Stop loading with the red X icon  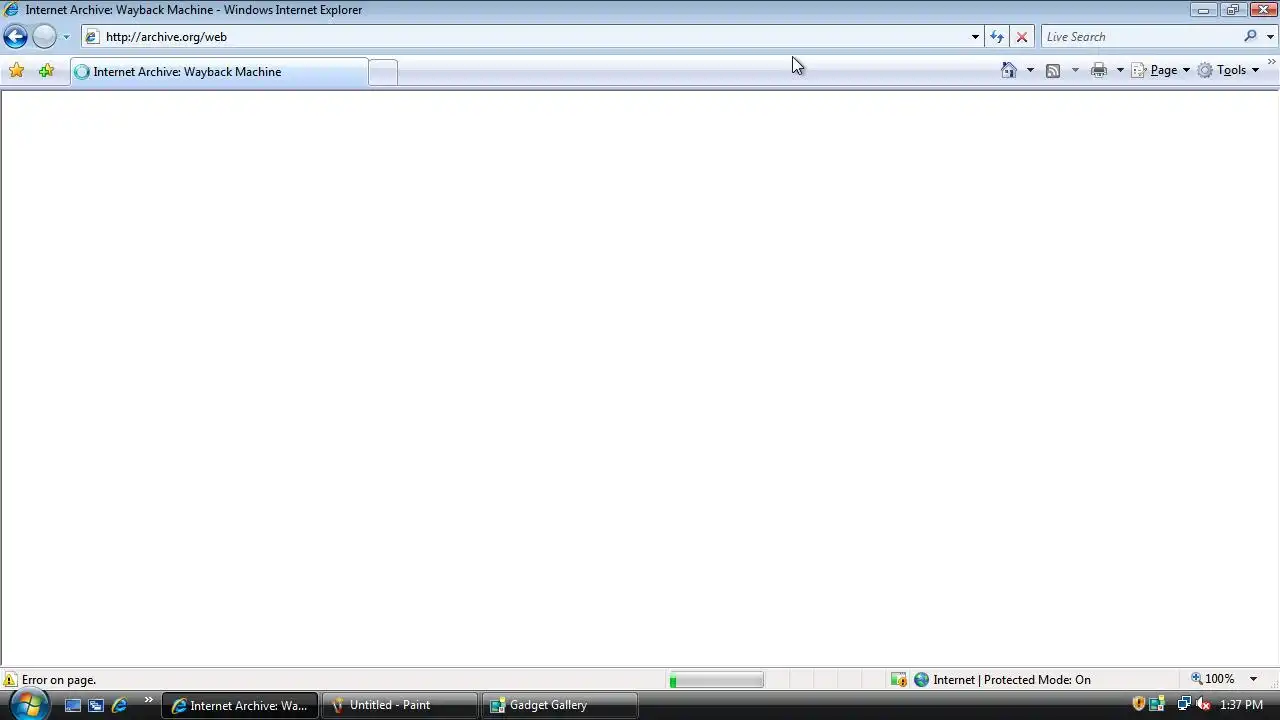coord(1022,37)
